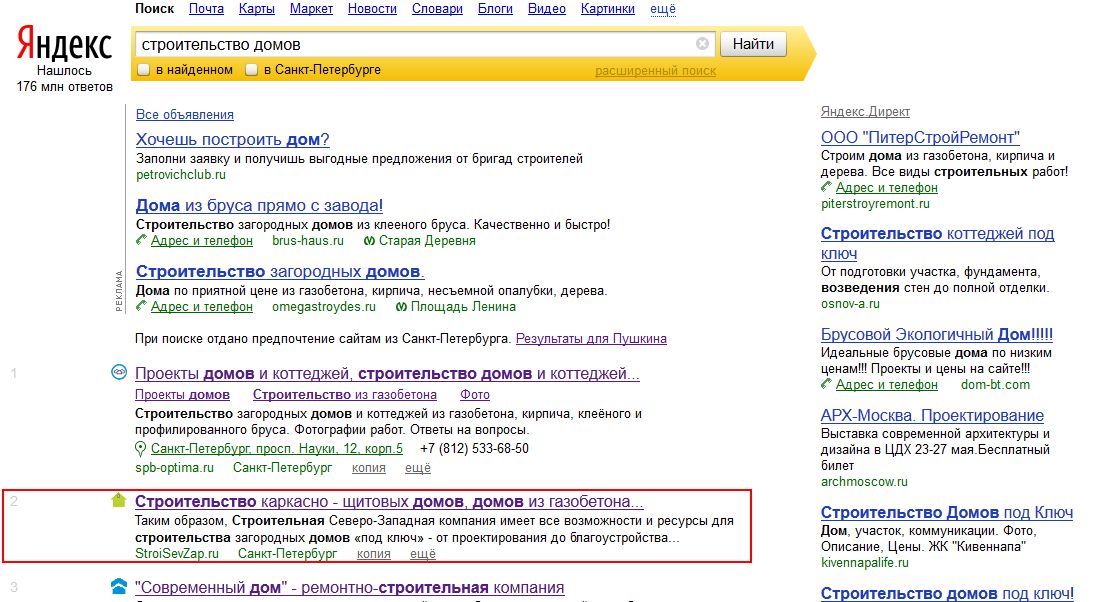Open 'Результаты для Пушкина' link
1112x602 pixels.
coord(591,338)
